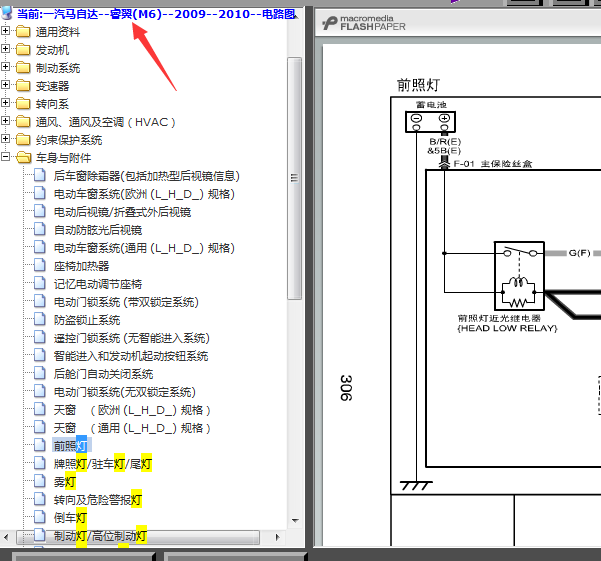Image resolution: width=601 pixels, height=561 pixels.
Task: Click the document icon beside 记忆电动调节座椅
Action: 39,283
